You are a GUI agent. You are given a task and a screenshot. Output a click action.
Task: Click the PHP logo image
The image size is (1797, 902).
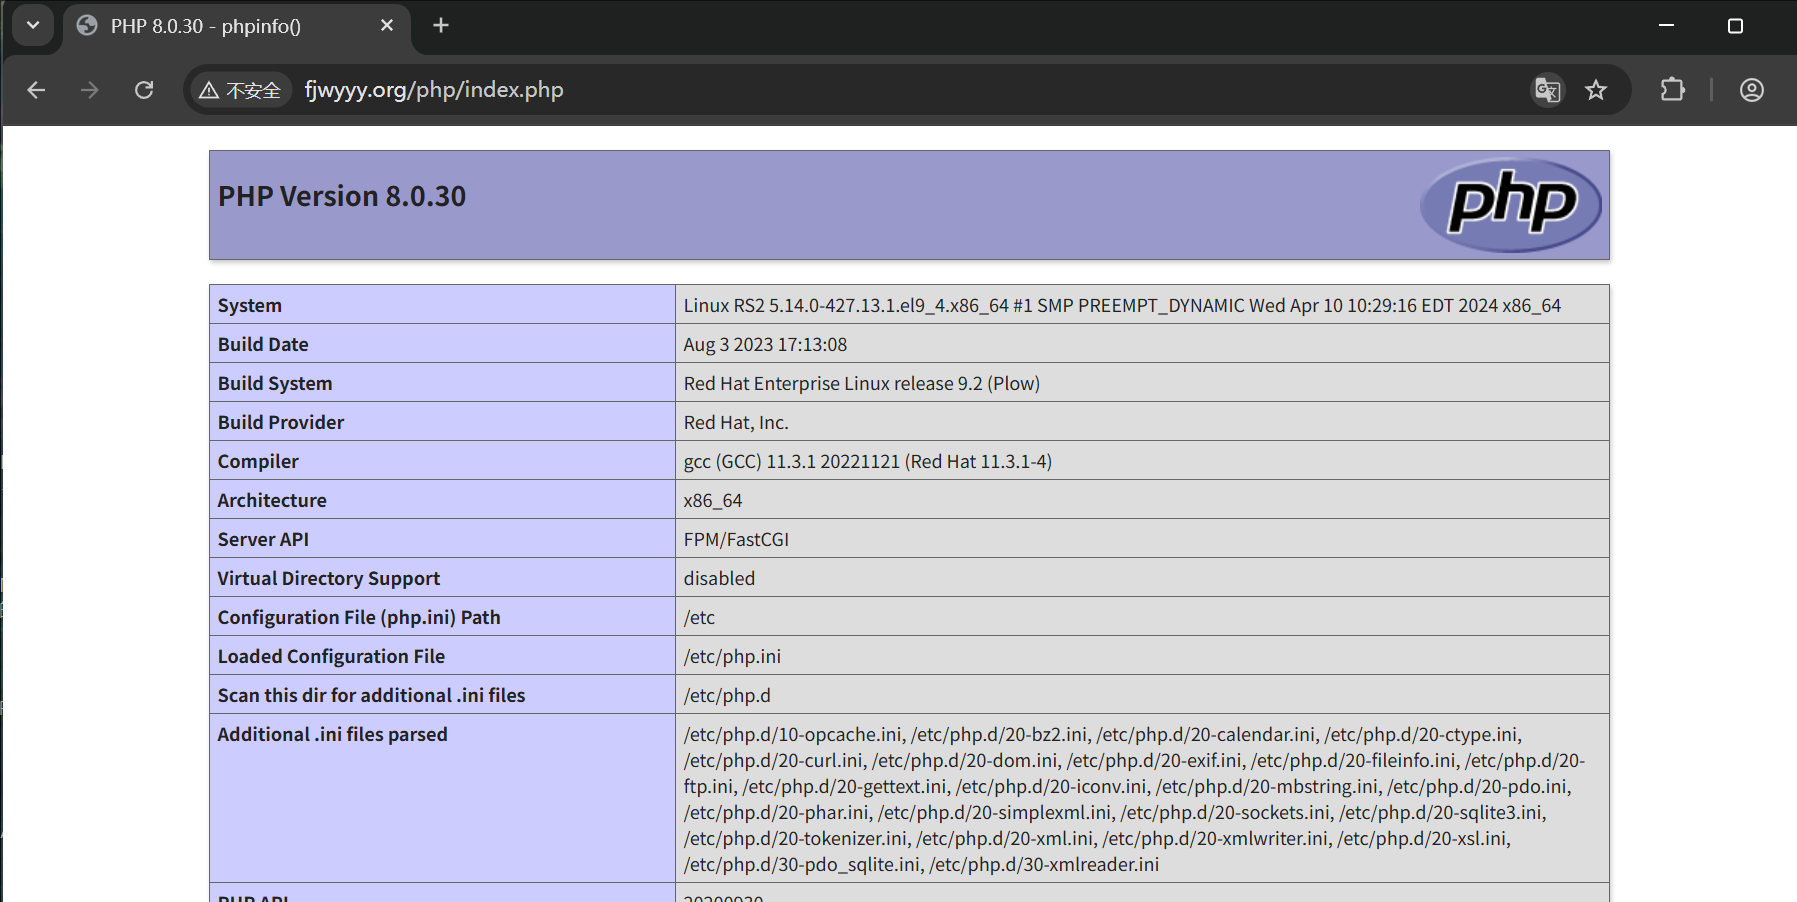click(x=1510, y=205)
